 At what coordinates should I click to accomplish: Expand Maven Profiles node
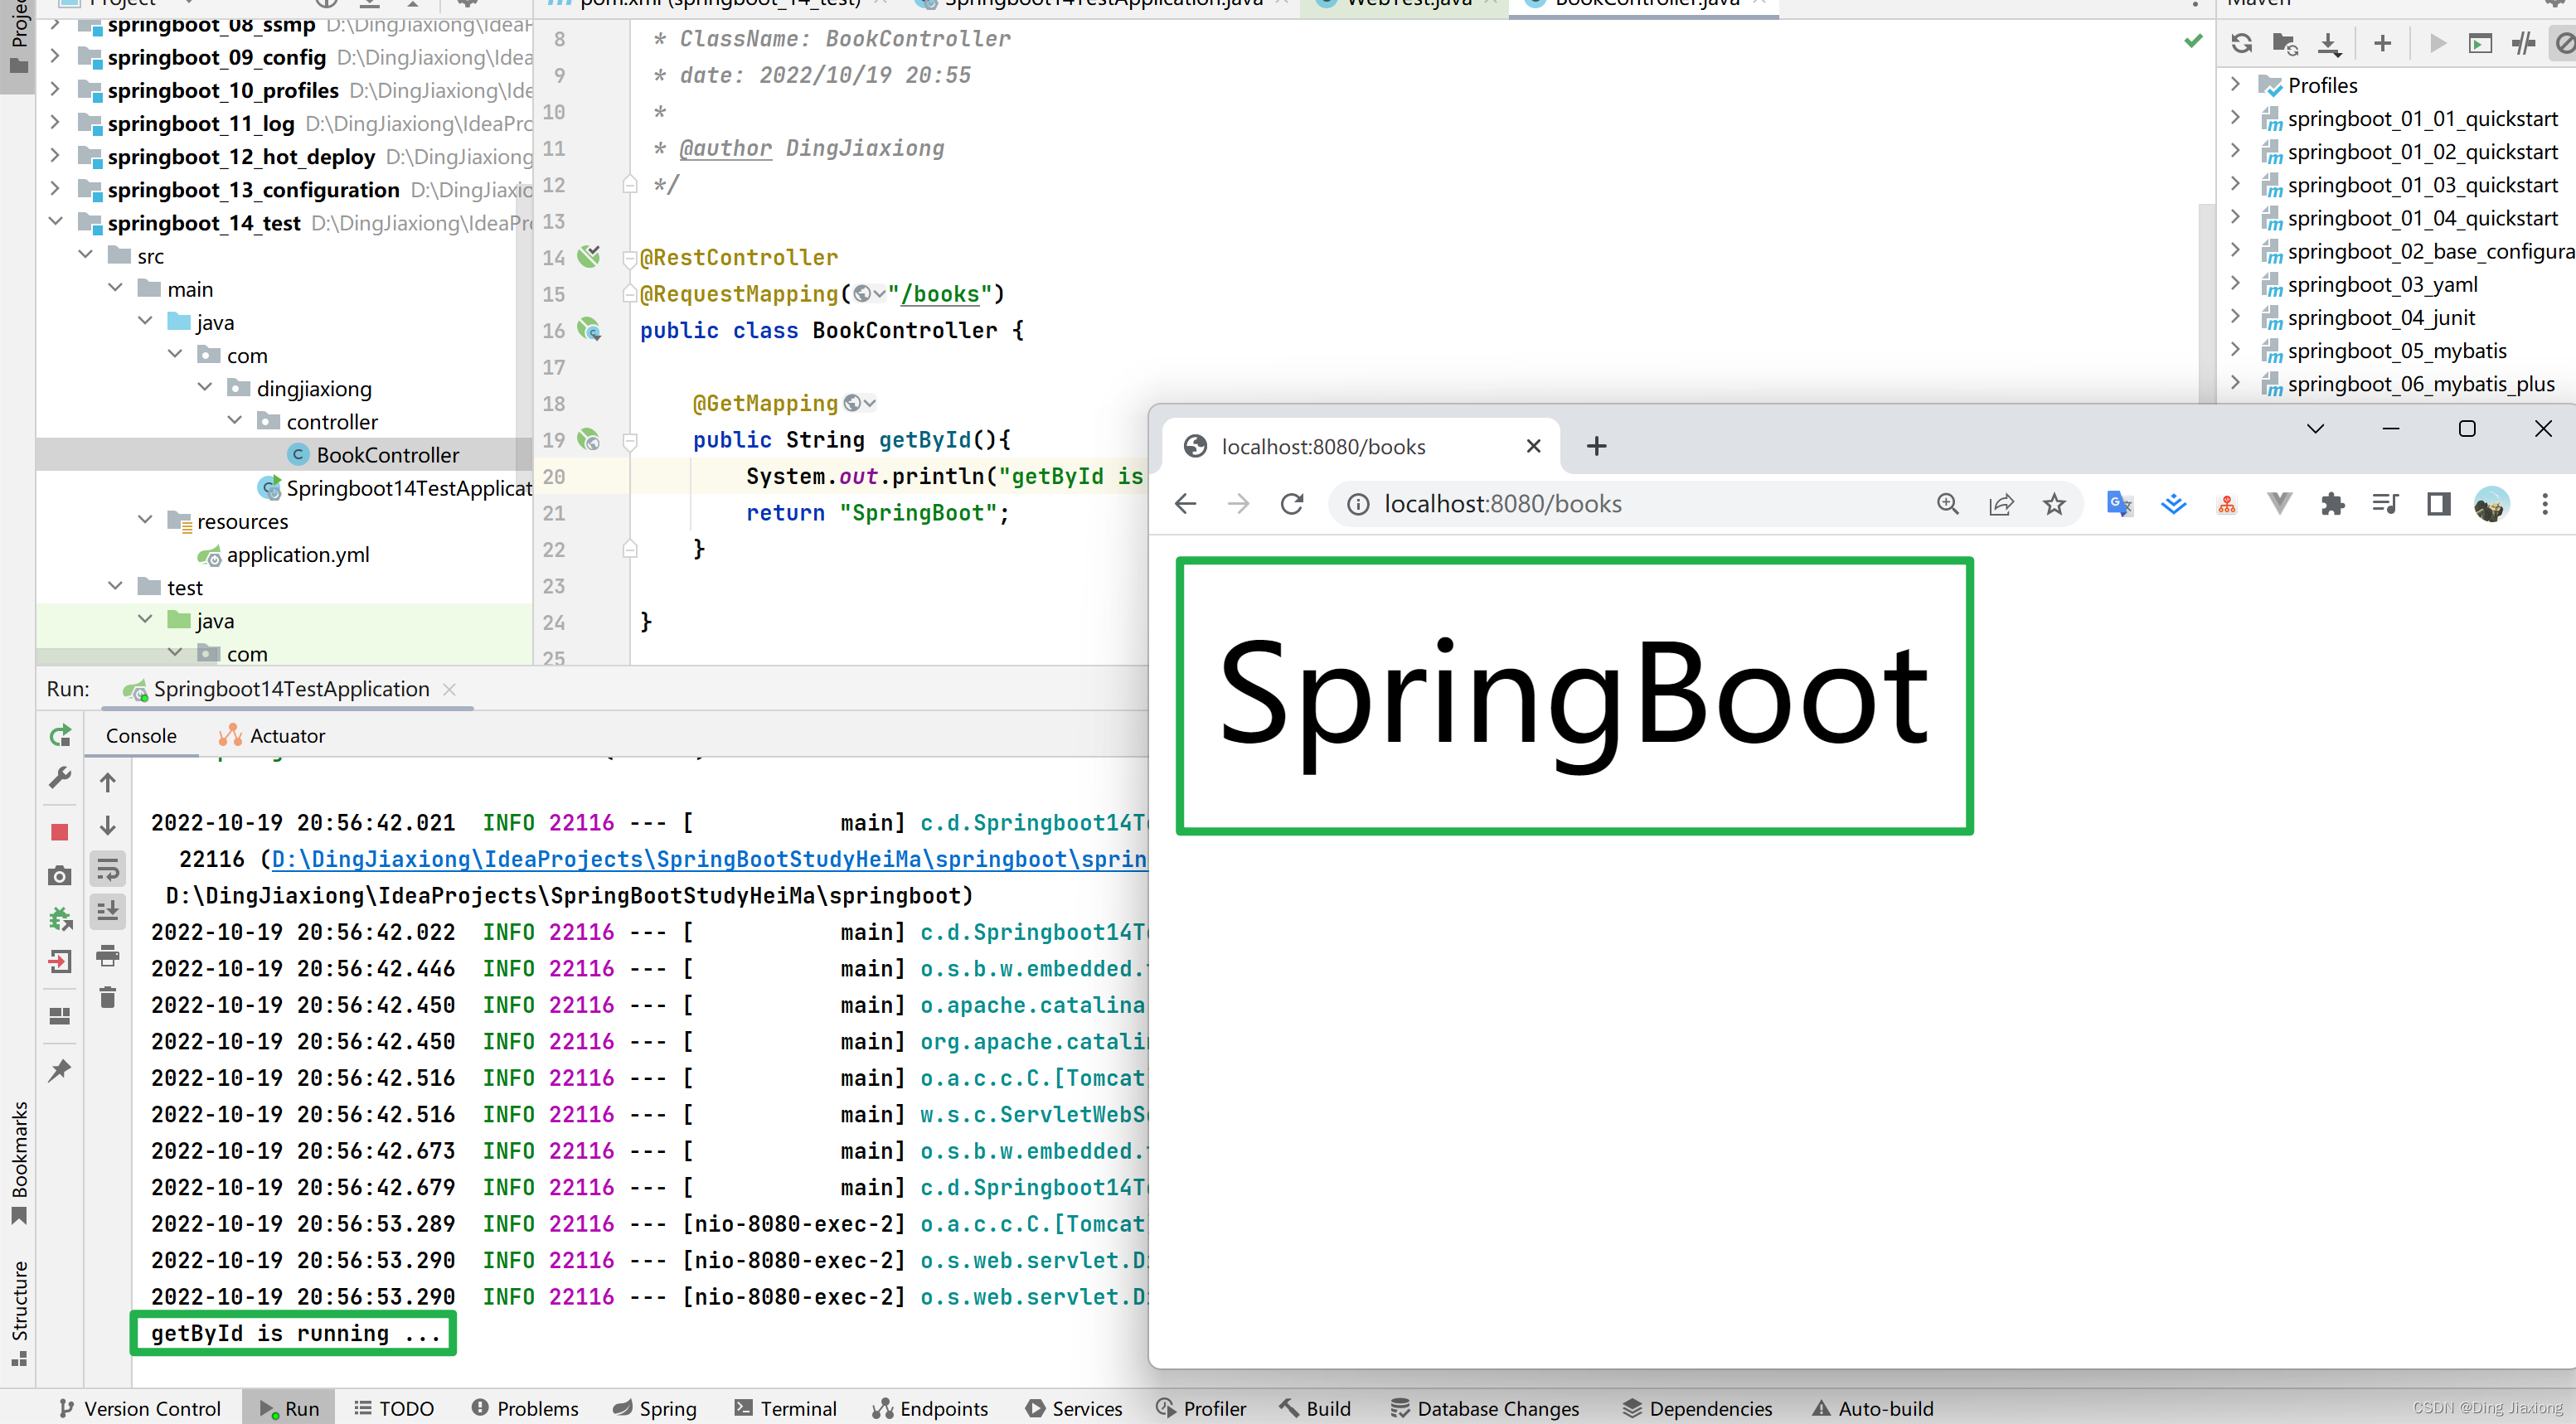coord(2236,85)
